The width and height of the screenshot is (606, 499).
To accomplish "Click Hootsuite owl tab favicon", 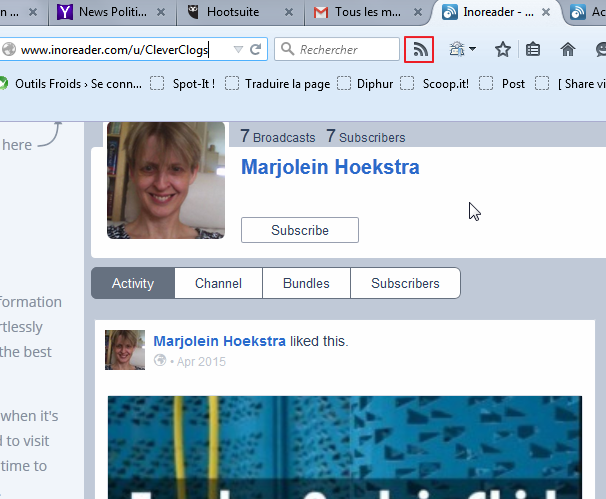I will [x=192, y=12].
